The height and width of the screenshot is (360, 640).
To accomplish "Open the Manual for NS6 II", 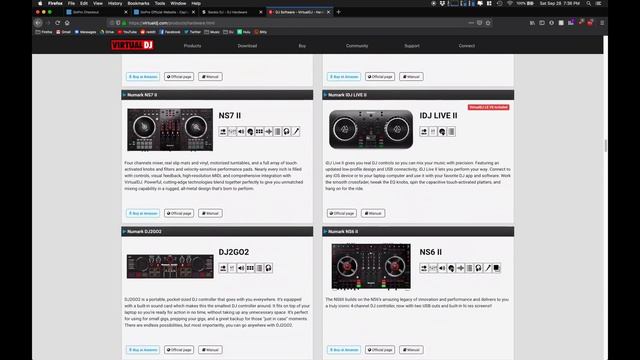I will (411, 350).
